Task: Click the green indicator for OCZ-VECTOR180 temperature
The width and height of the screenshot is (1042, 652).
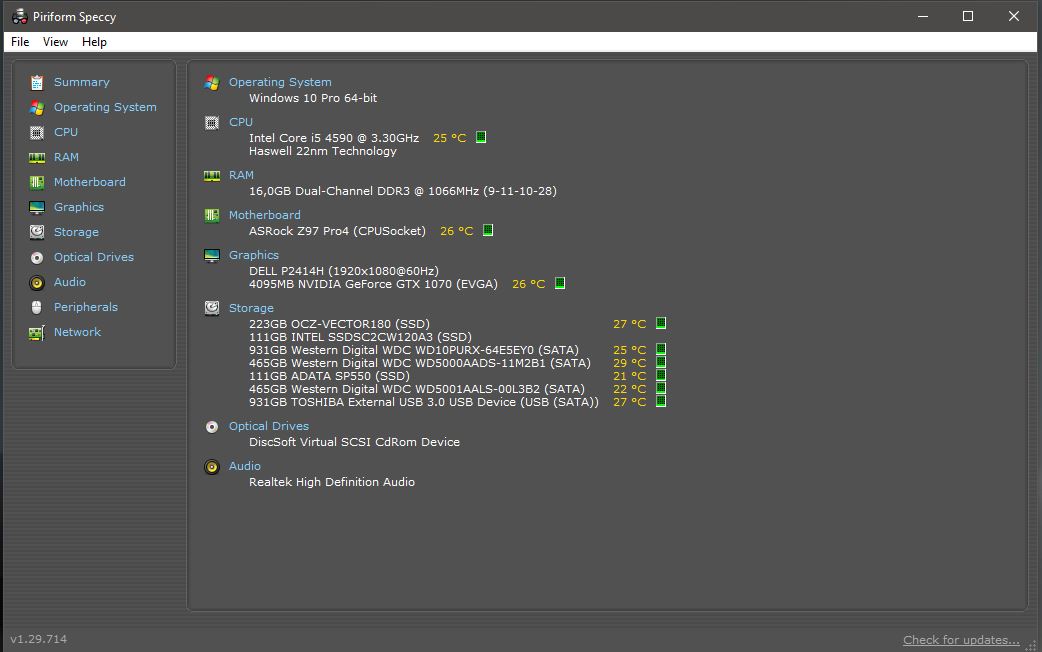Action: tap(661, 323)
